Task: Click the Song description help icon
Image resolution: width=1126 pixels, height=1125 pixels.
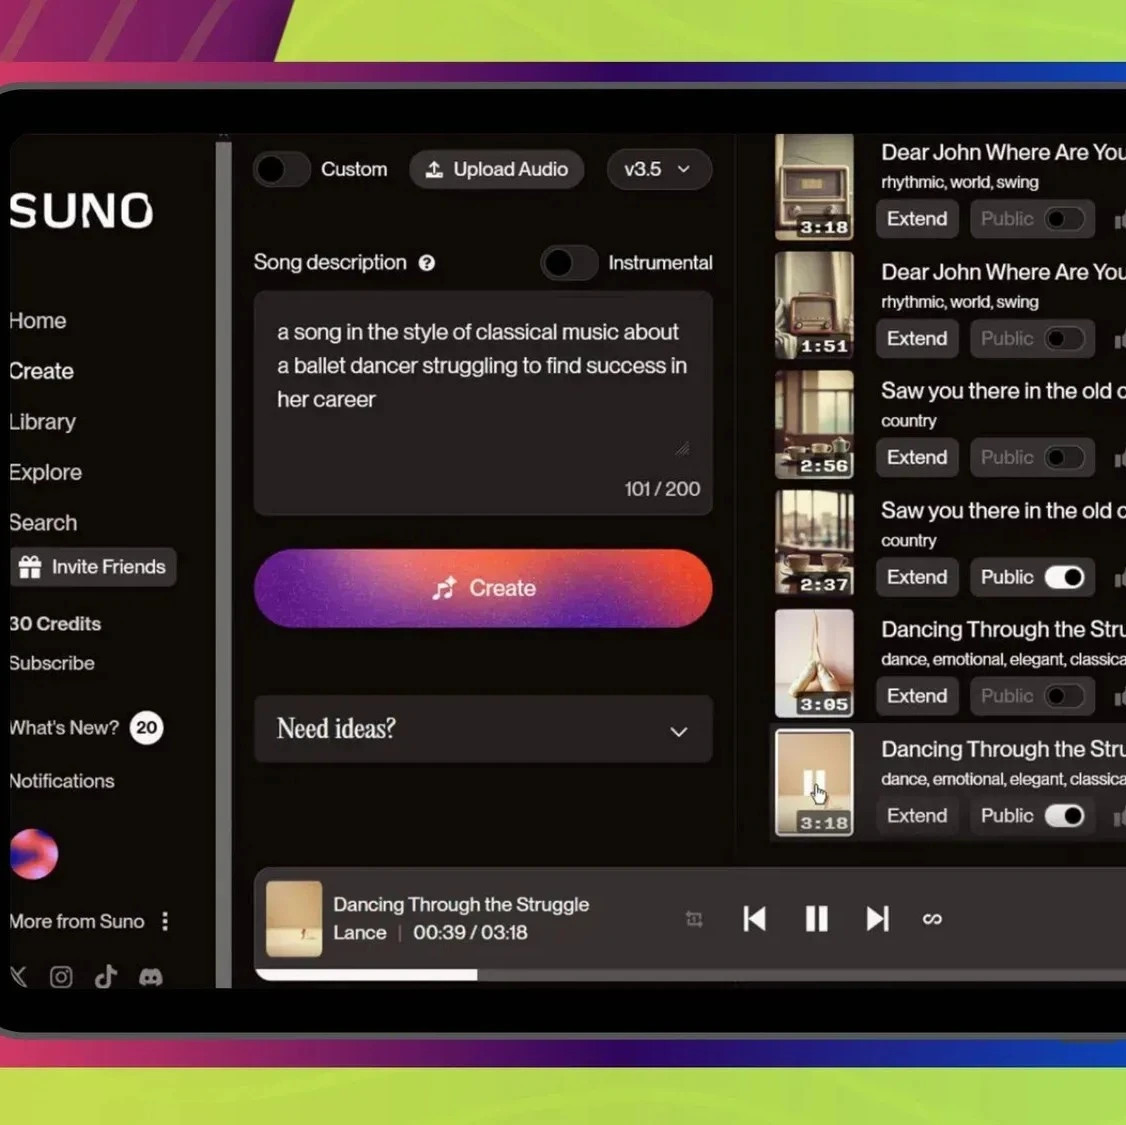Action: tap(427, 263)
